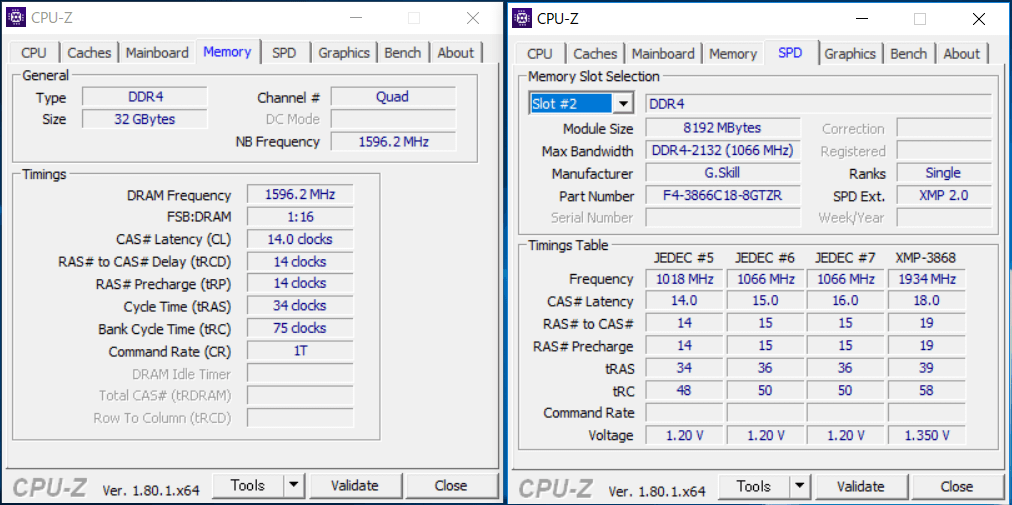Click the Ranks Single field

944,172
